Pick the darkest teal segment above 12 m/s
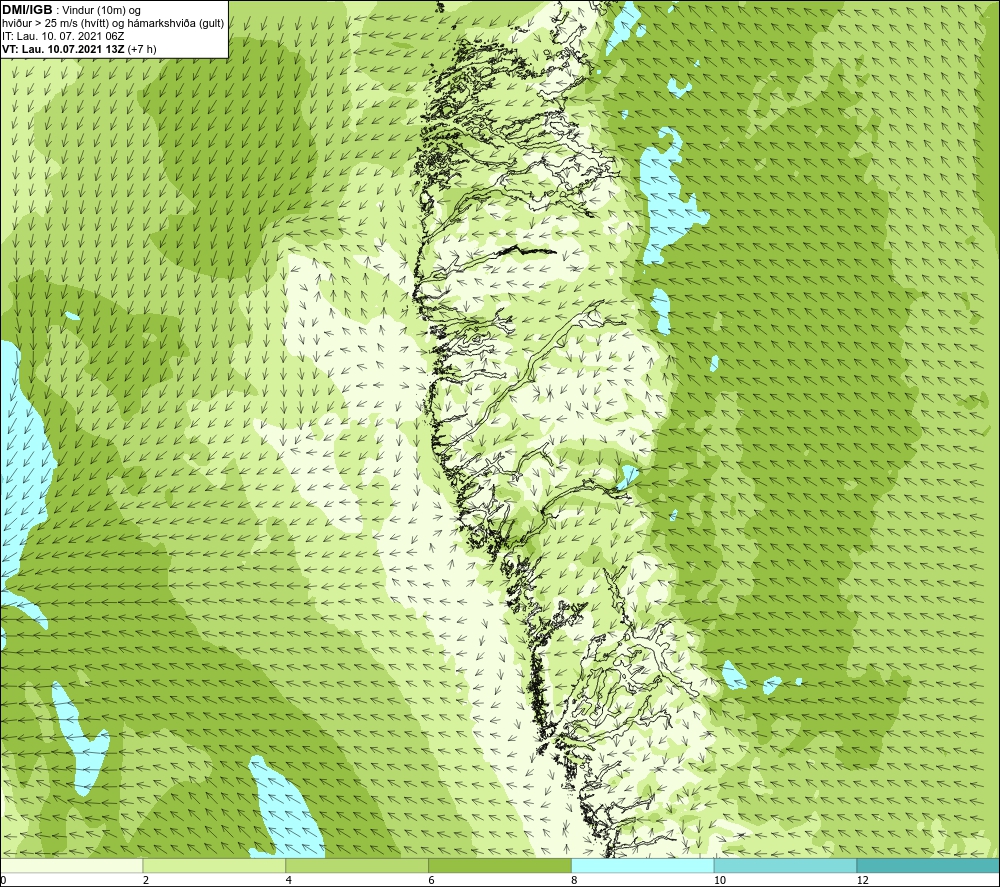The height and width of the screenshot is (887, 1000). pos(929,865)
